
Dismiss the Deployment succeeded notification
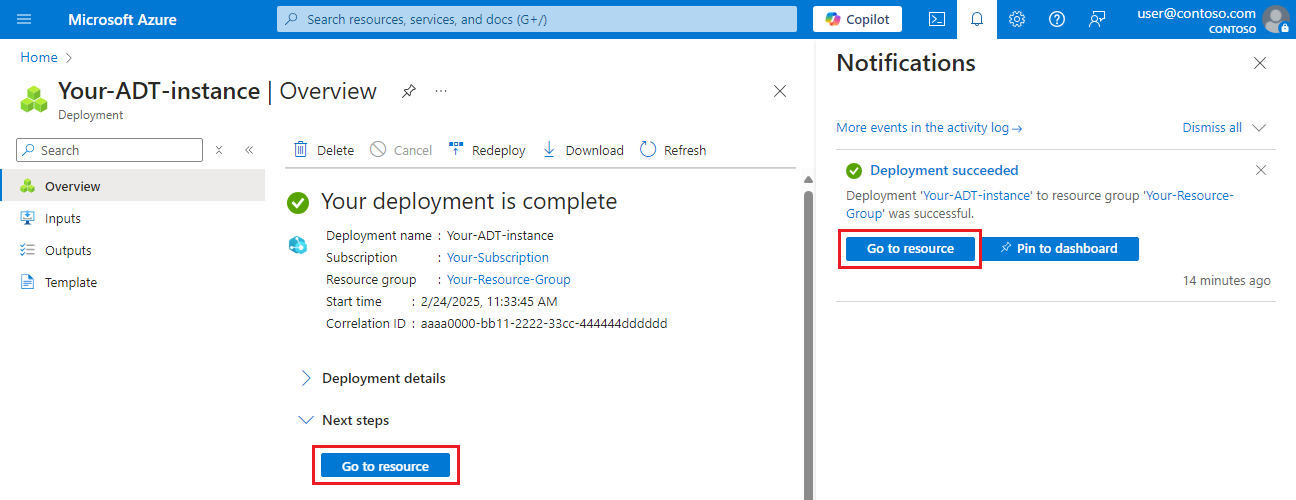tap(1261, 170)
